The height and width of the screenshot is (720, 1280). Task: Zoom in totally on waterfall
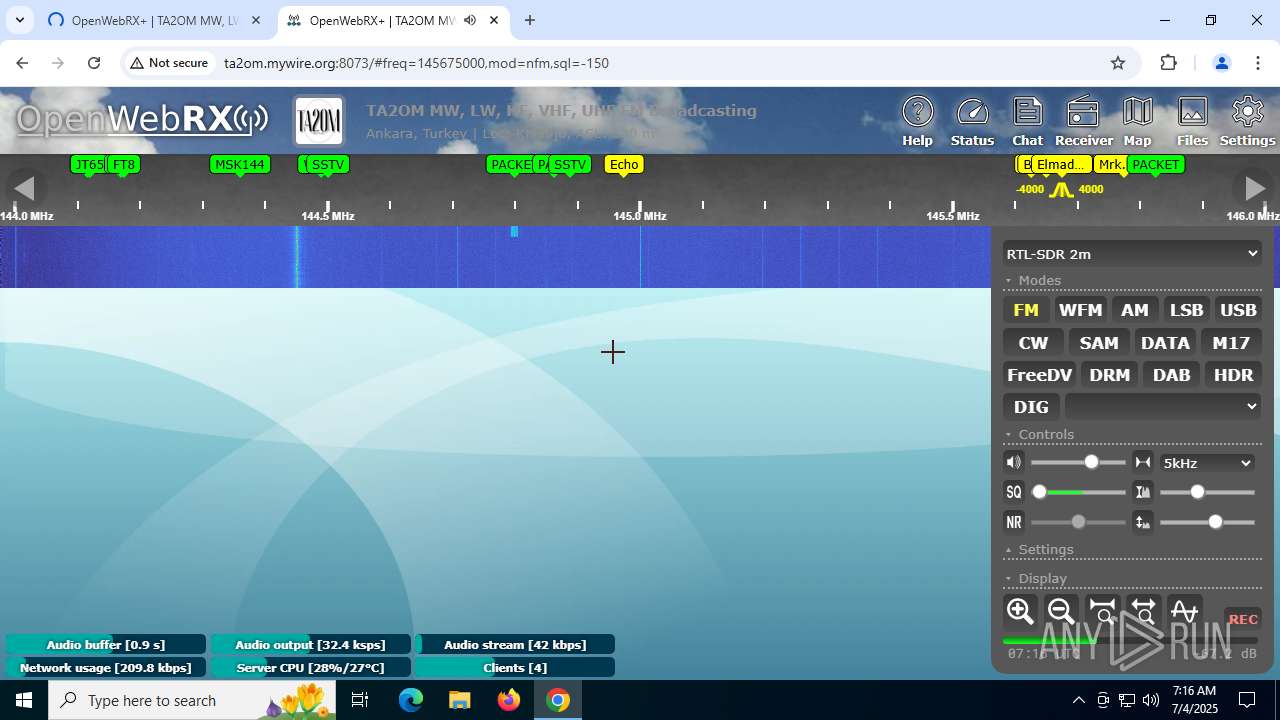[1102, 610]
